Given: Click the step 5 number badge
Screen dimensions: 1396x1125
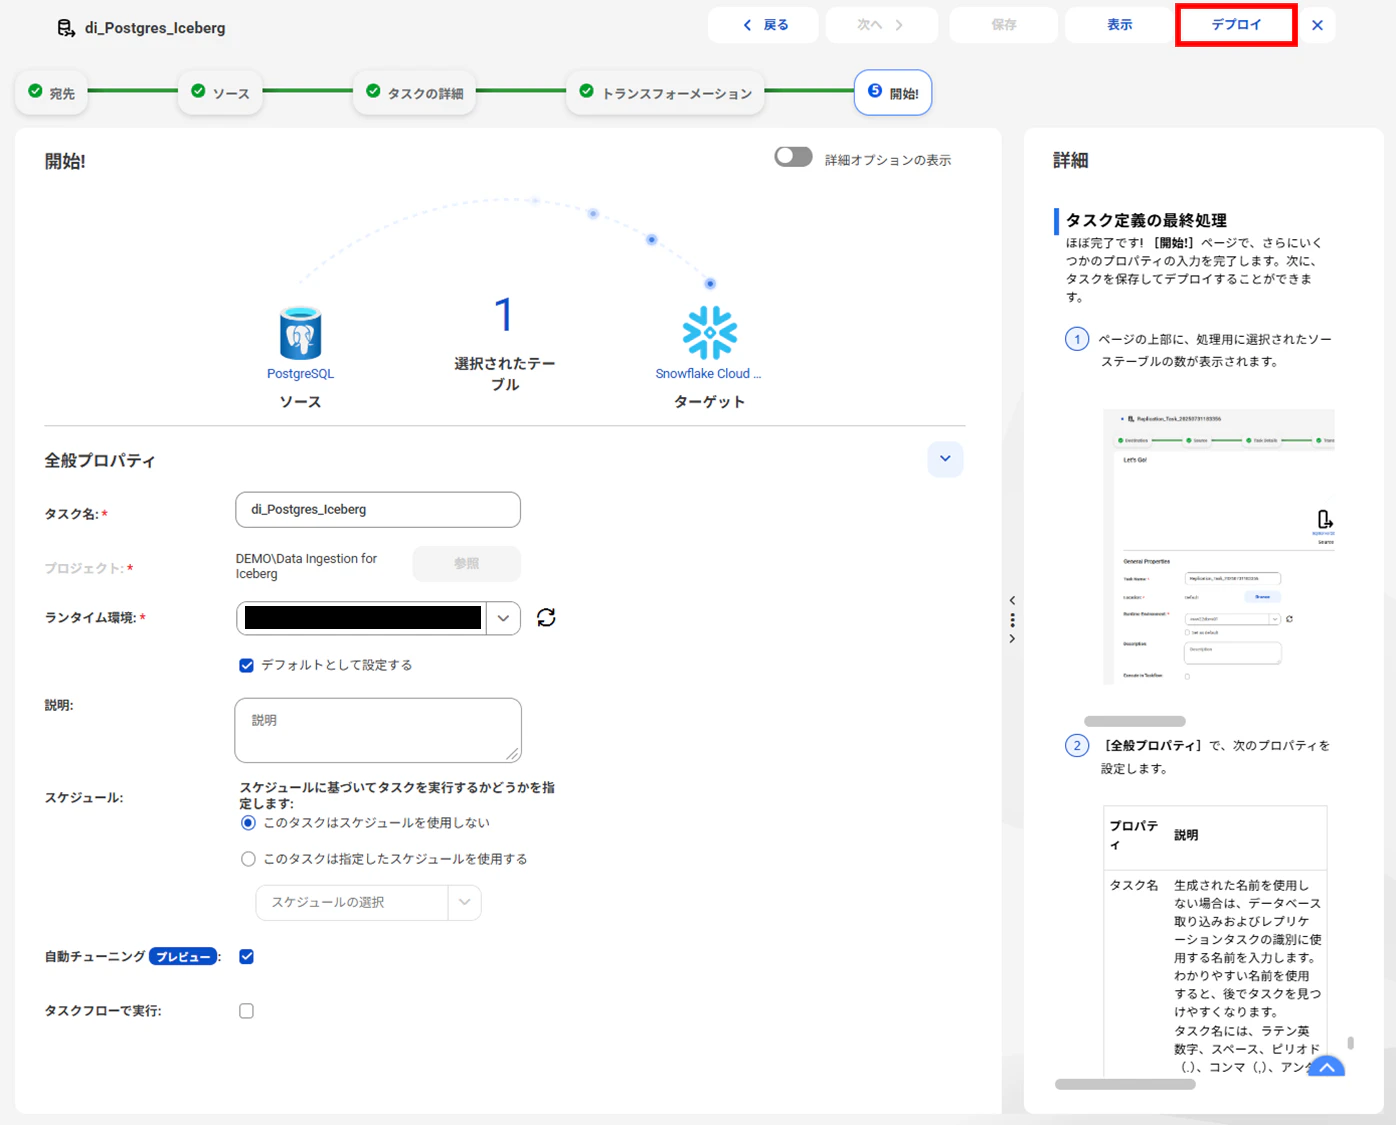Looking at the screenshot, I should click(x=875, y=91).
